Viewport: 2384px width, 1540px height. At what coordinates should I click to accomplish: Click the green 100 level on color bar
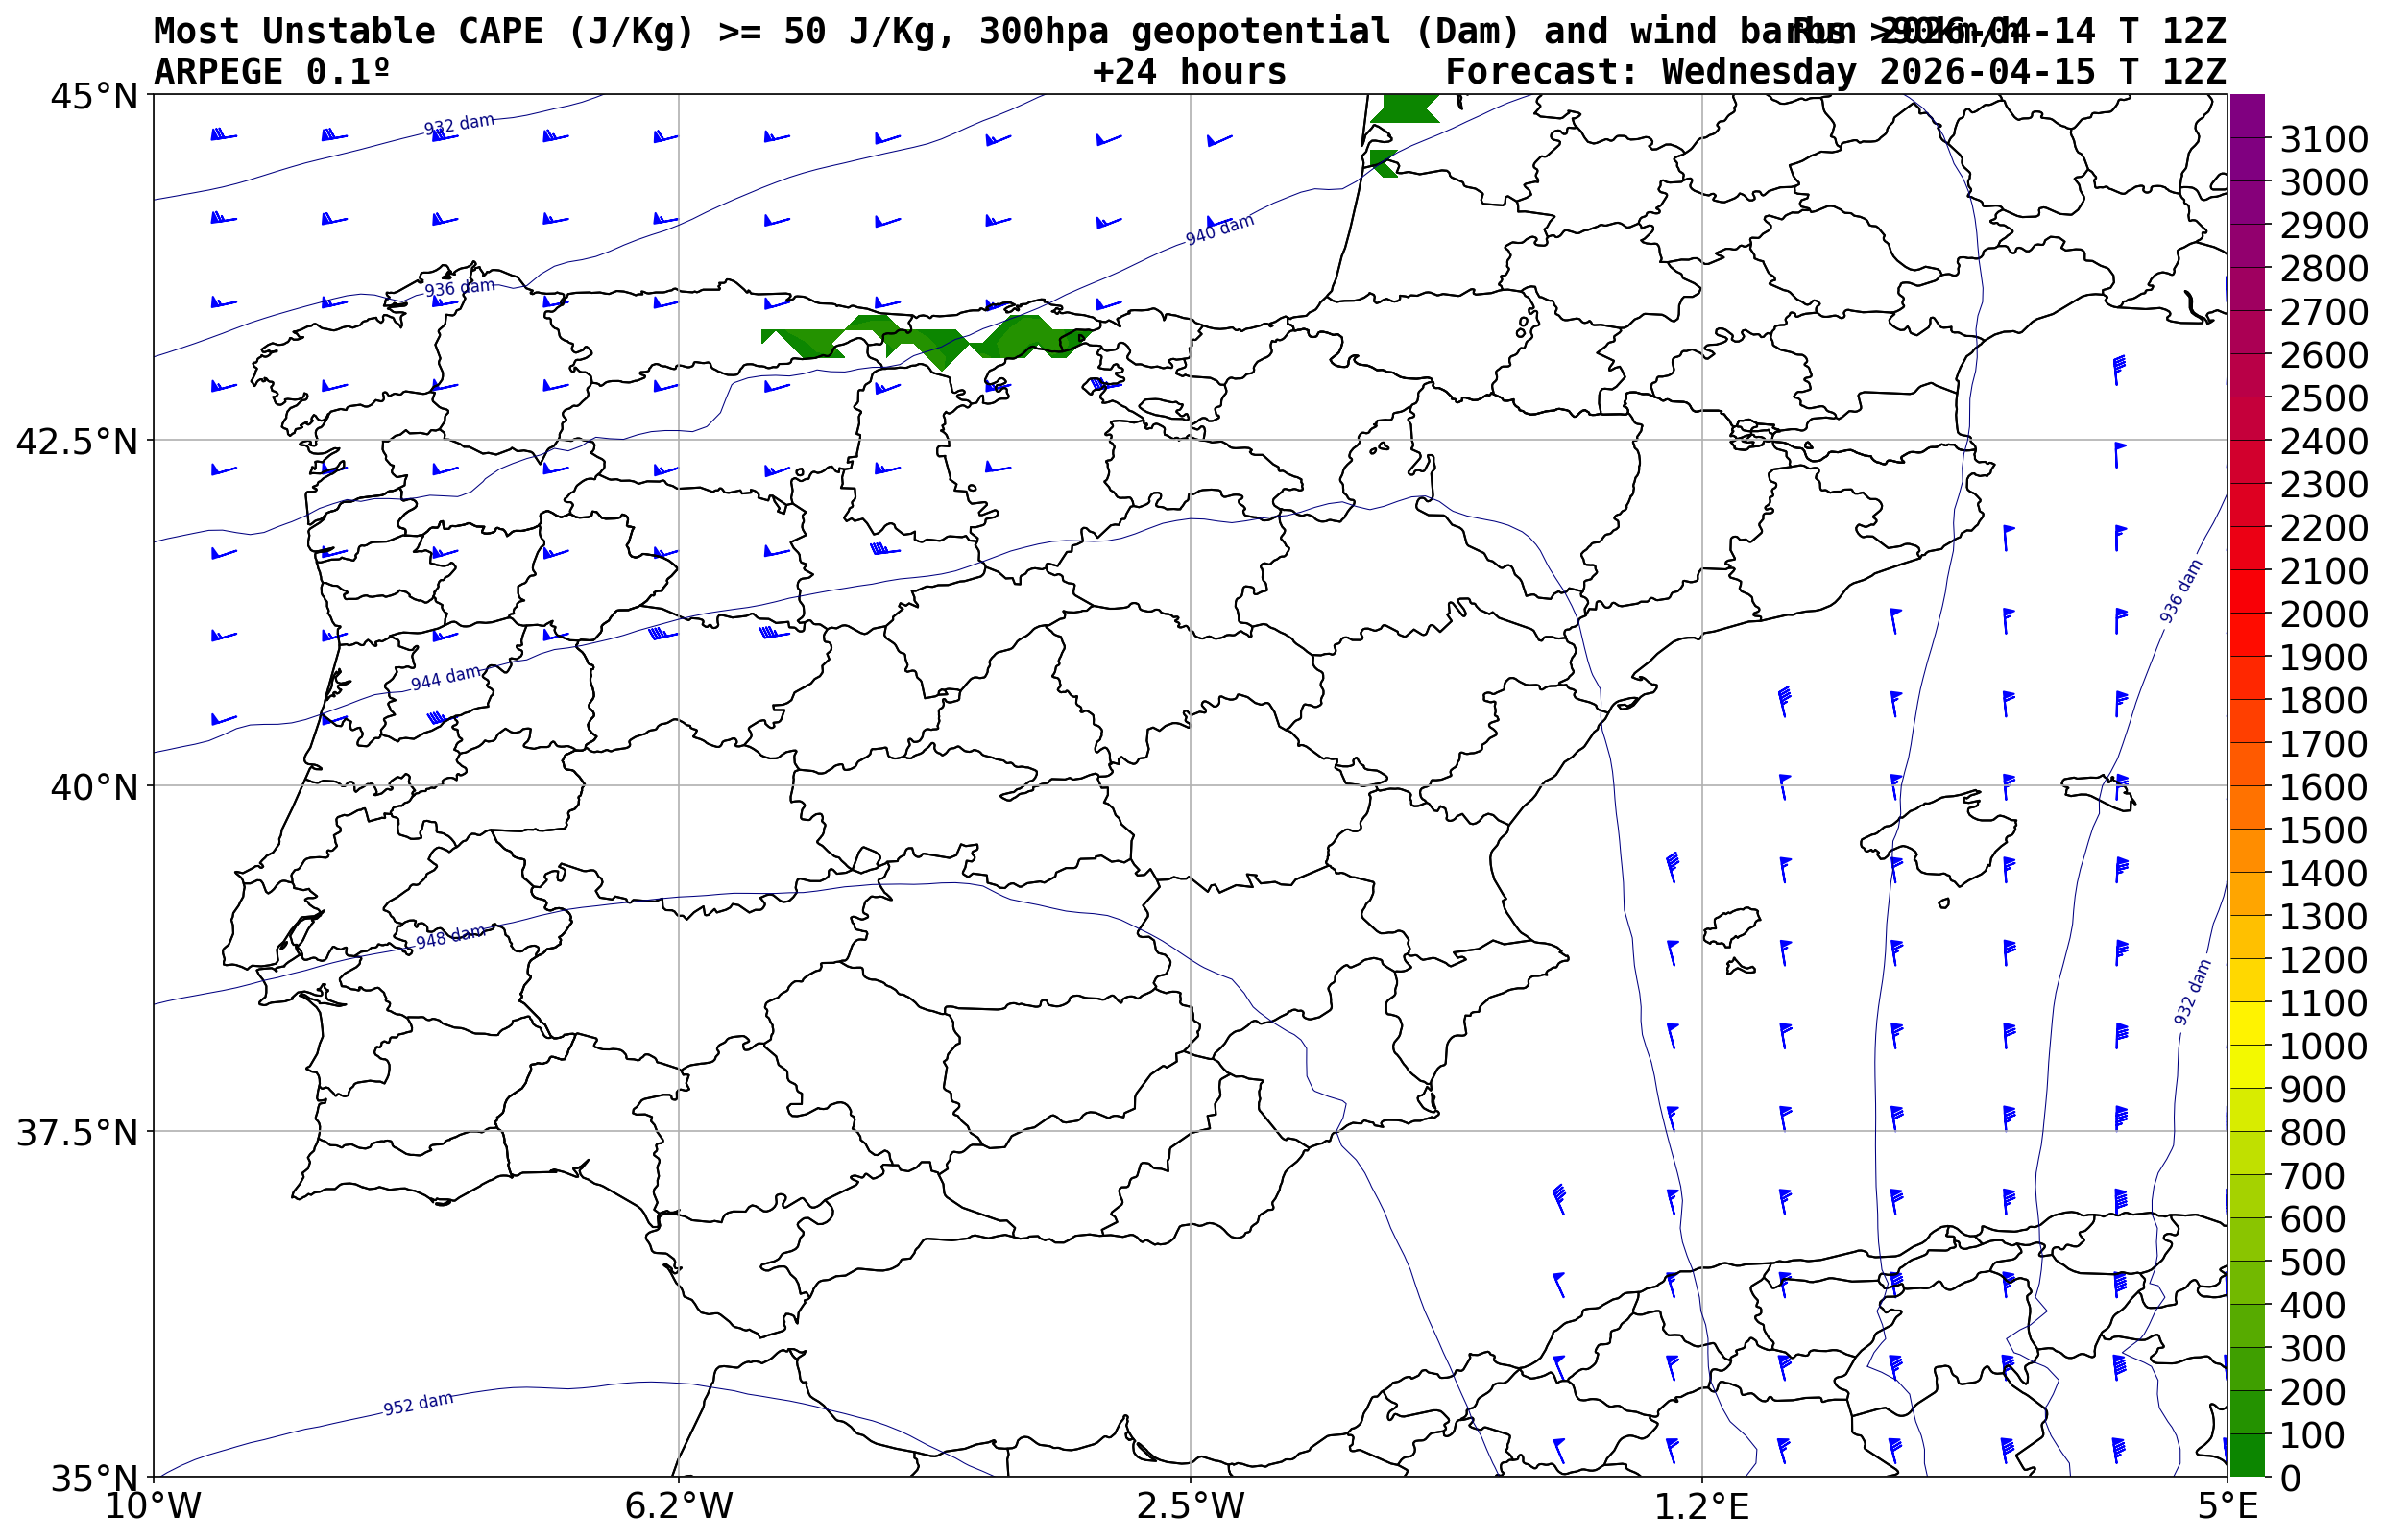coord(2246,1434)
